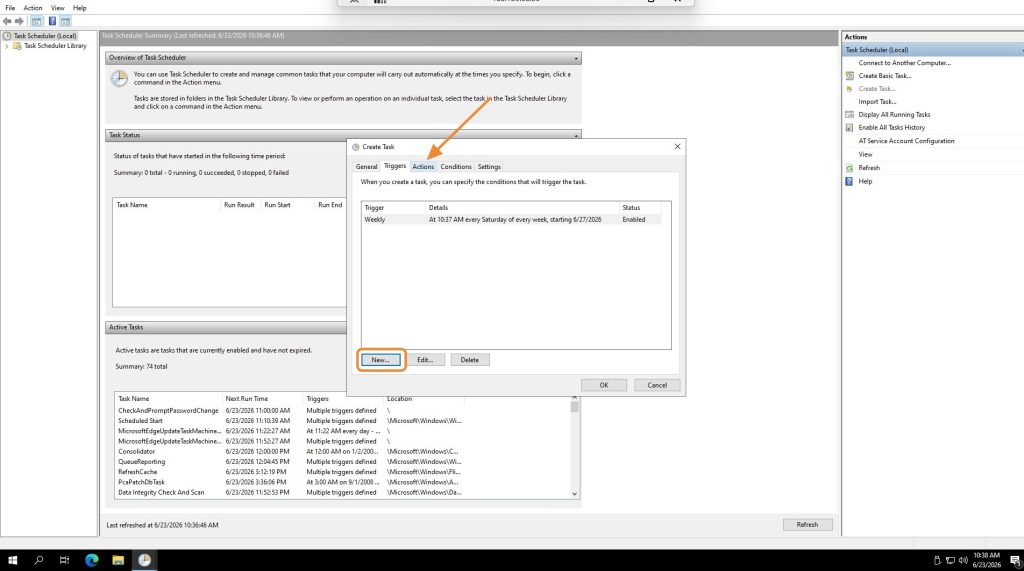Open File Explorer from the taskbar
The image size is (1024, 571).
tap(118, 560)
